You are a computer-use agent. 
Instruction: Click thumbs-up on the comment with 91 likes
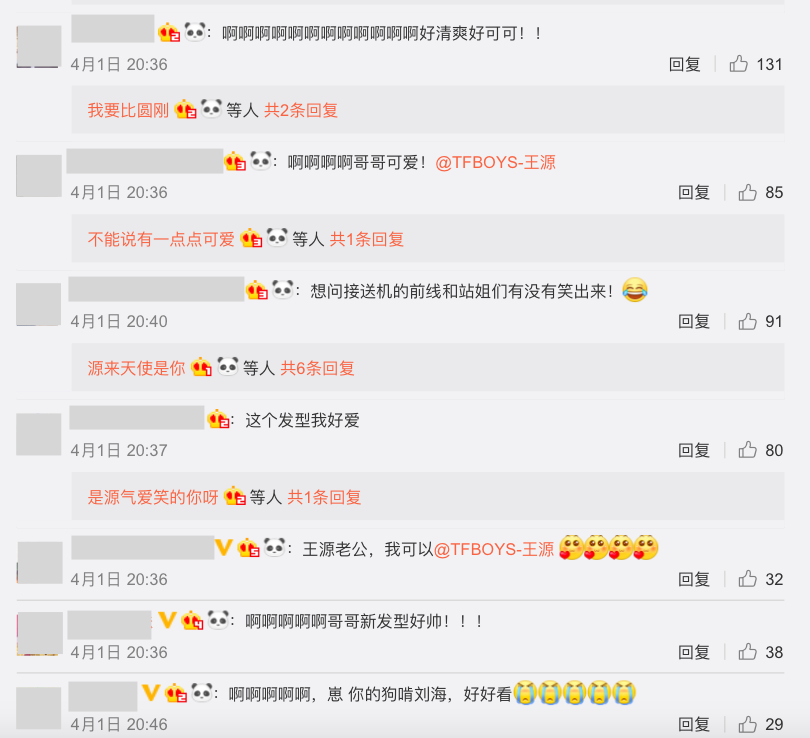[747, 321]
